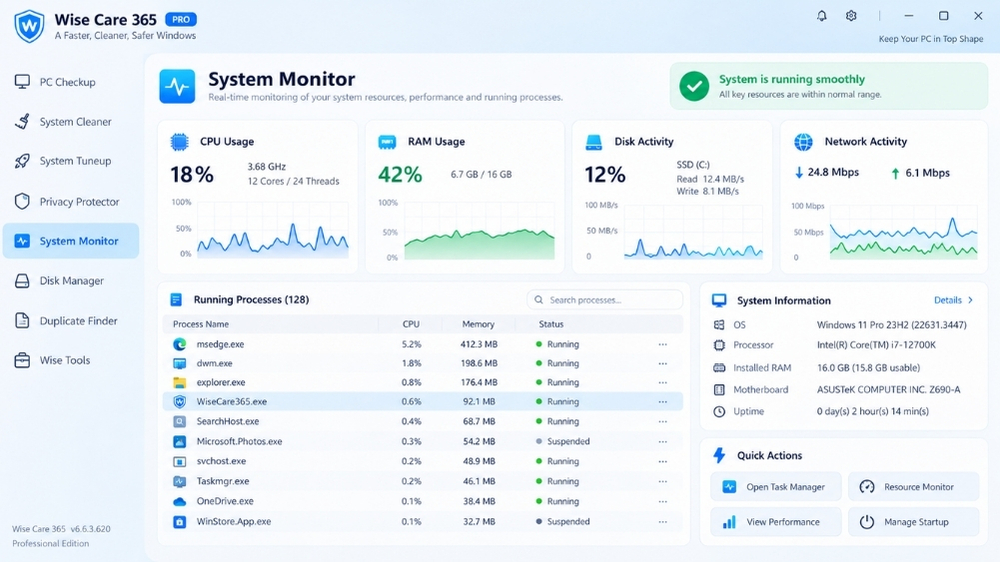This screenshot has width=1000, height=562.
Task: Open more options for Taskmgr.exe
Action: tap(663, 482)
